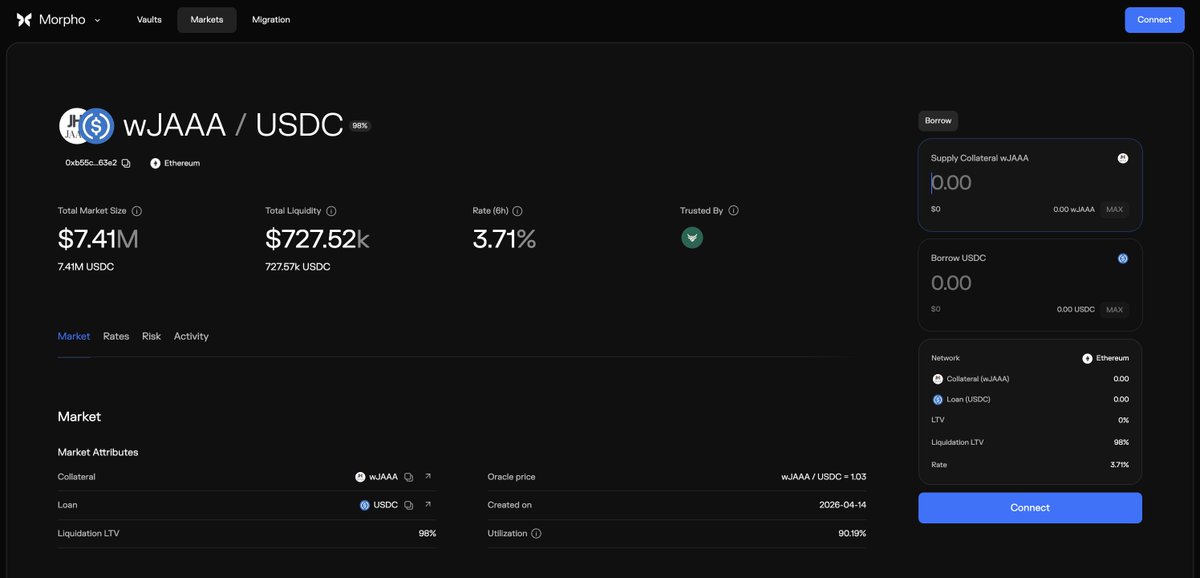The height and width of the screenshot is (578, 1200).
Task: Copy the wJAAA collateral address
Action: pyautogui.click(x=408, y=477)
